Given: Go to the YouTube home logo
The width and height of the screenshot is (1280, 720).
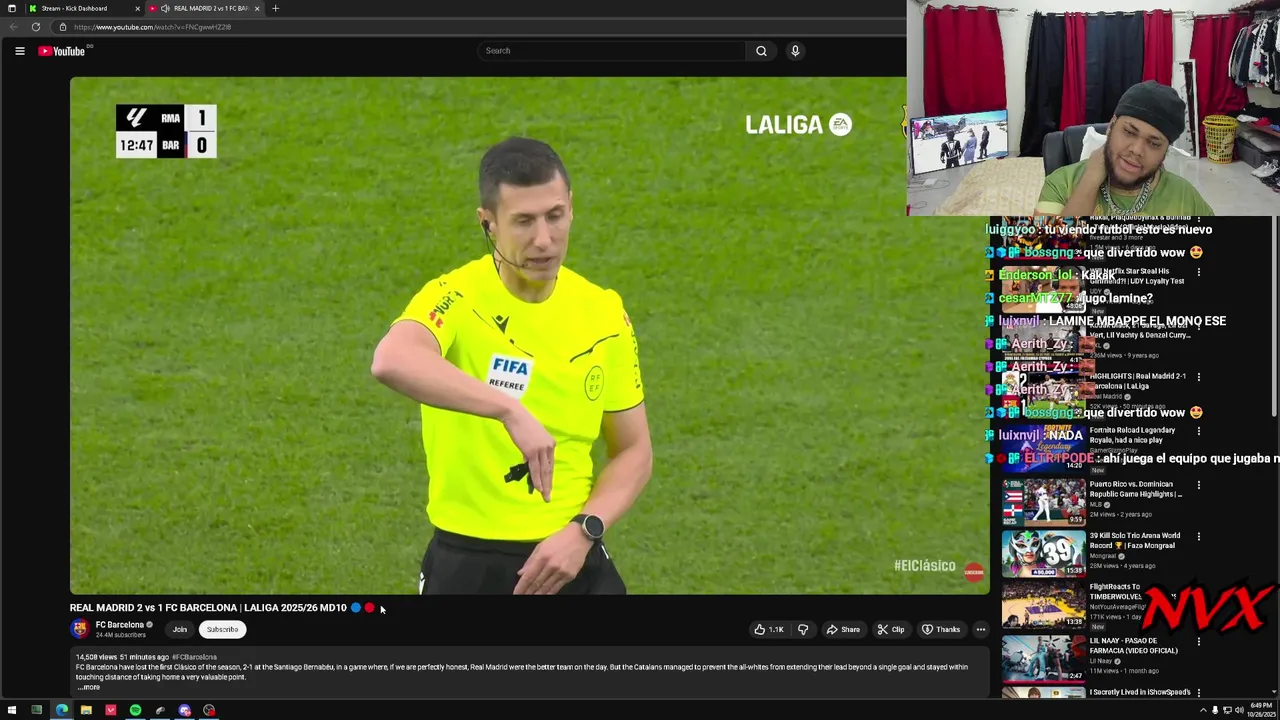Looking at the screenshot, I should 62,51.
